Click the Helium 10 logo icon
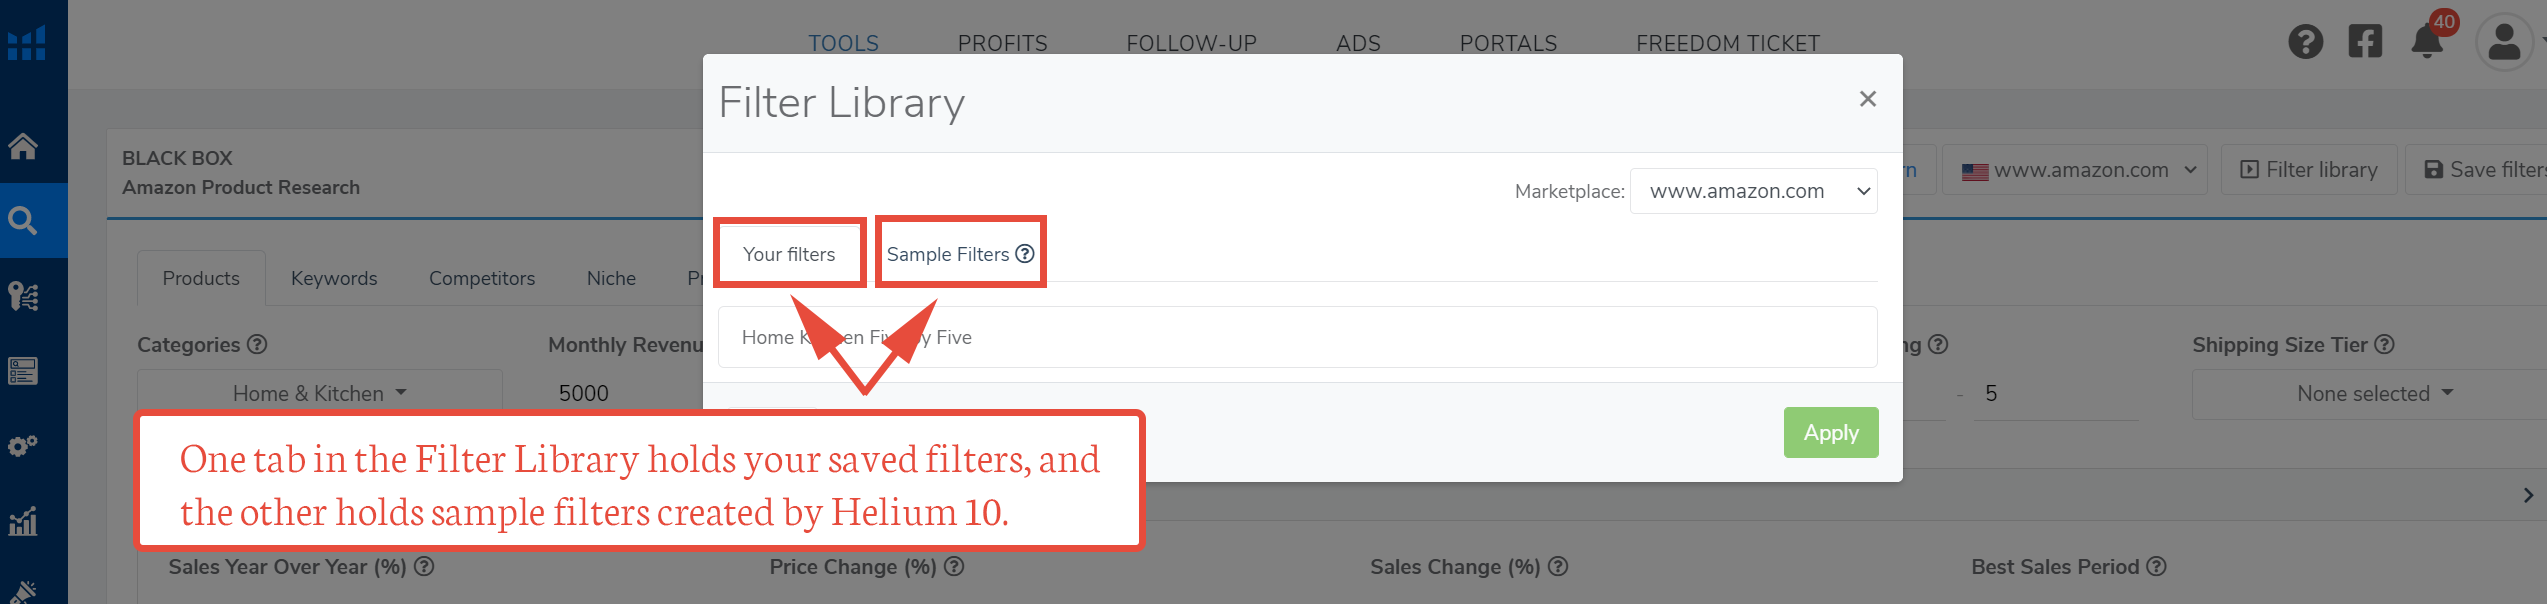 pyautogui.click(x=26, y=43)
